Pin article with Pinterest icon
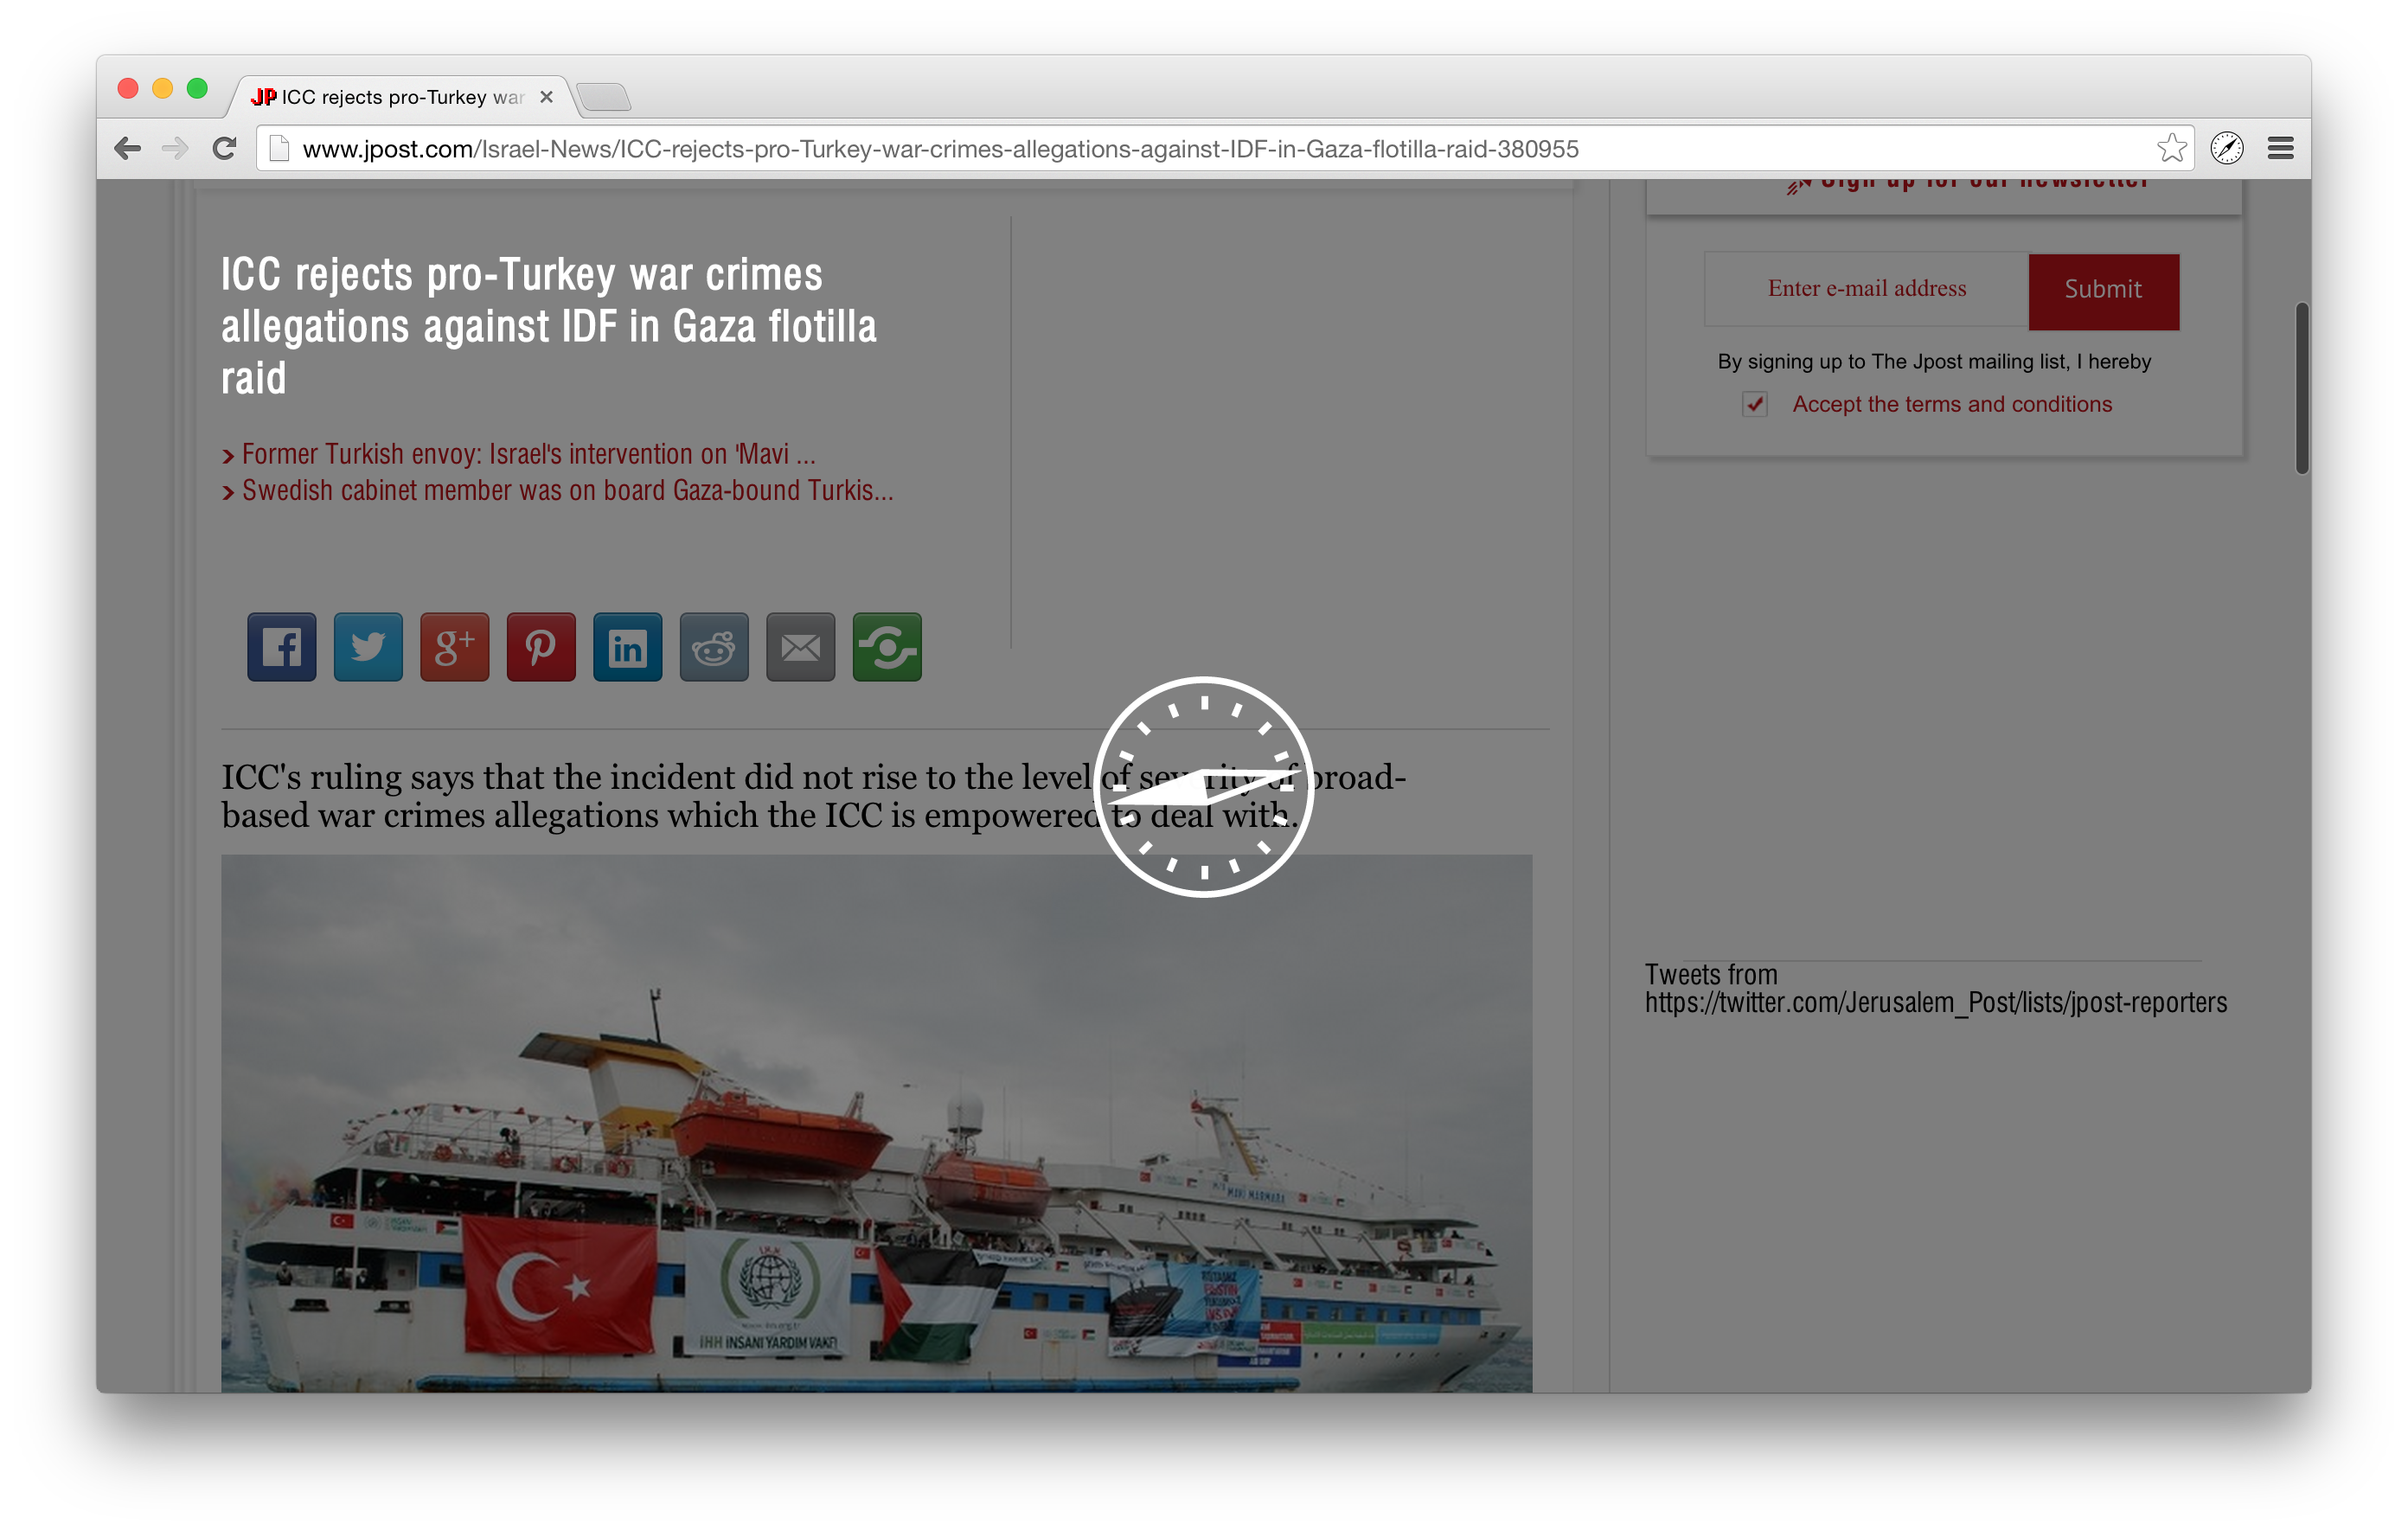2408x1531 pixels. point(541,647)
